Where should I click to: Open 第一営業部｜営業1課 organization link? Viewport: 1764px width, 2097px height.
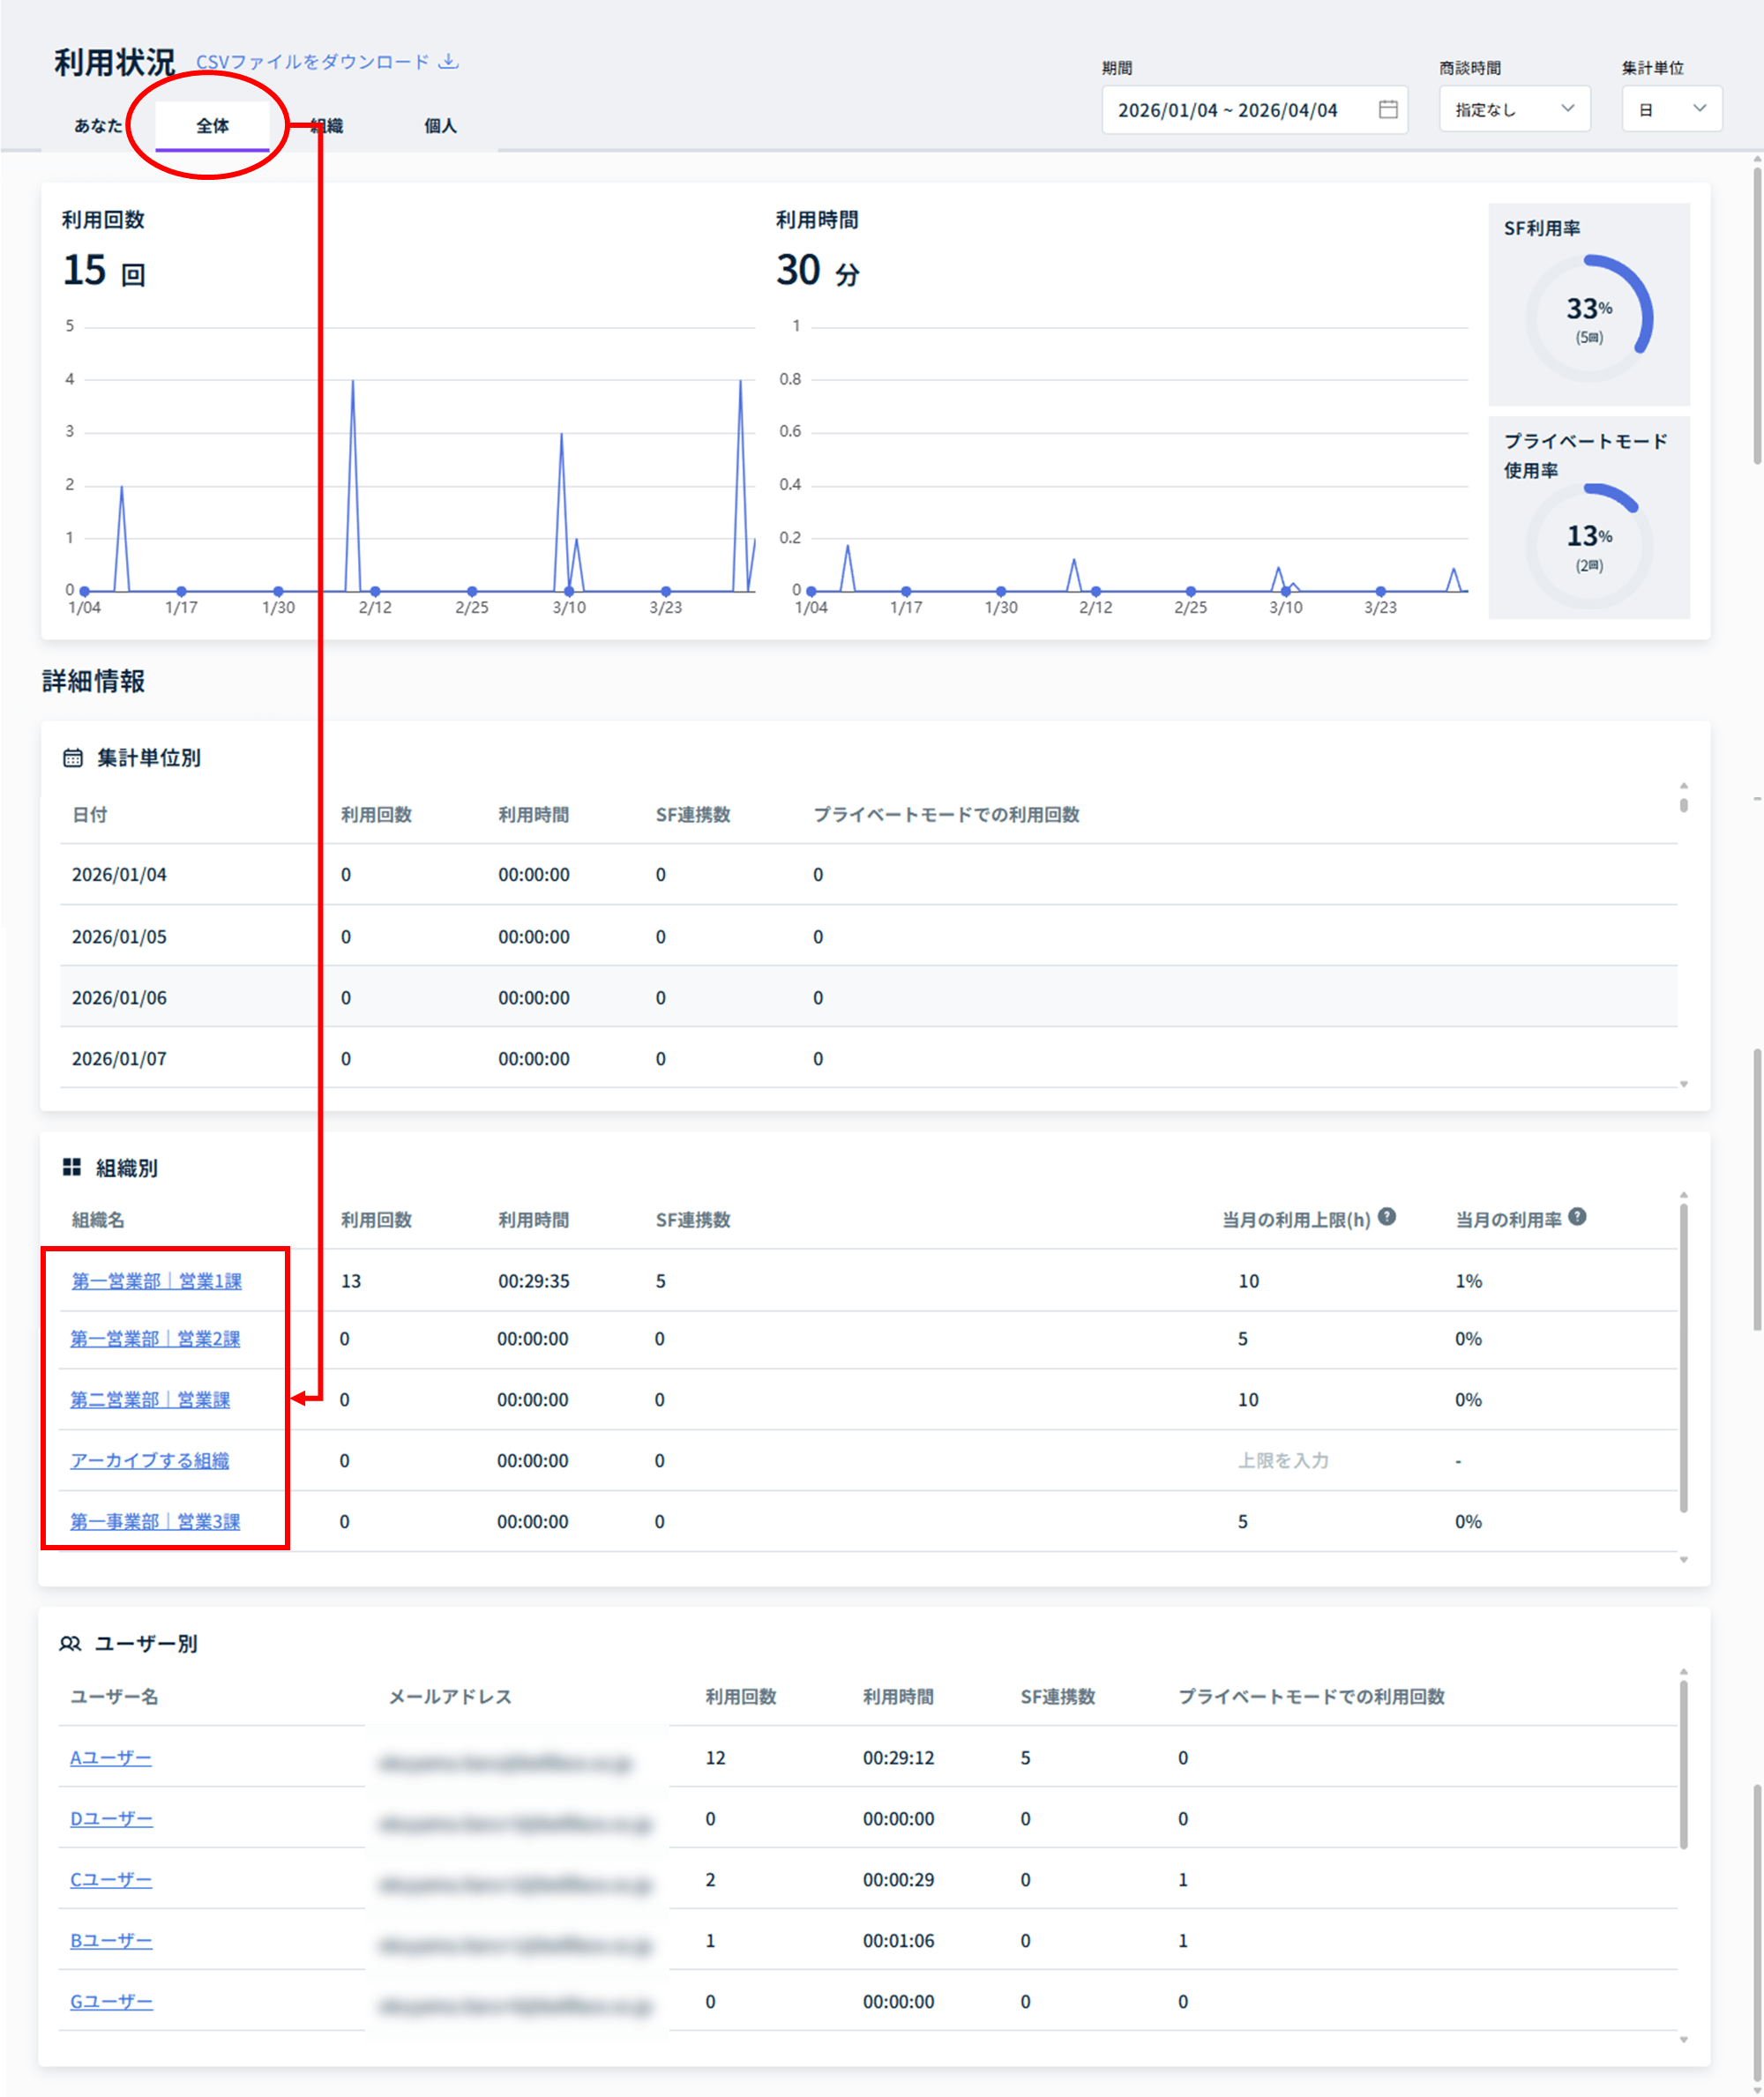click(156, 1281)
